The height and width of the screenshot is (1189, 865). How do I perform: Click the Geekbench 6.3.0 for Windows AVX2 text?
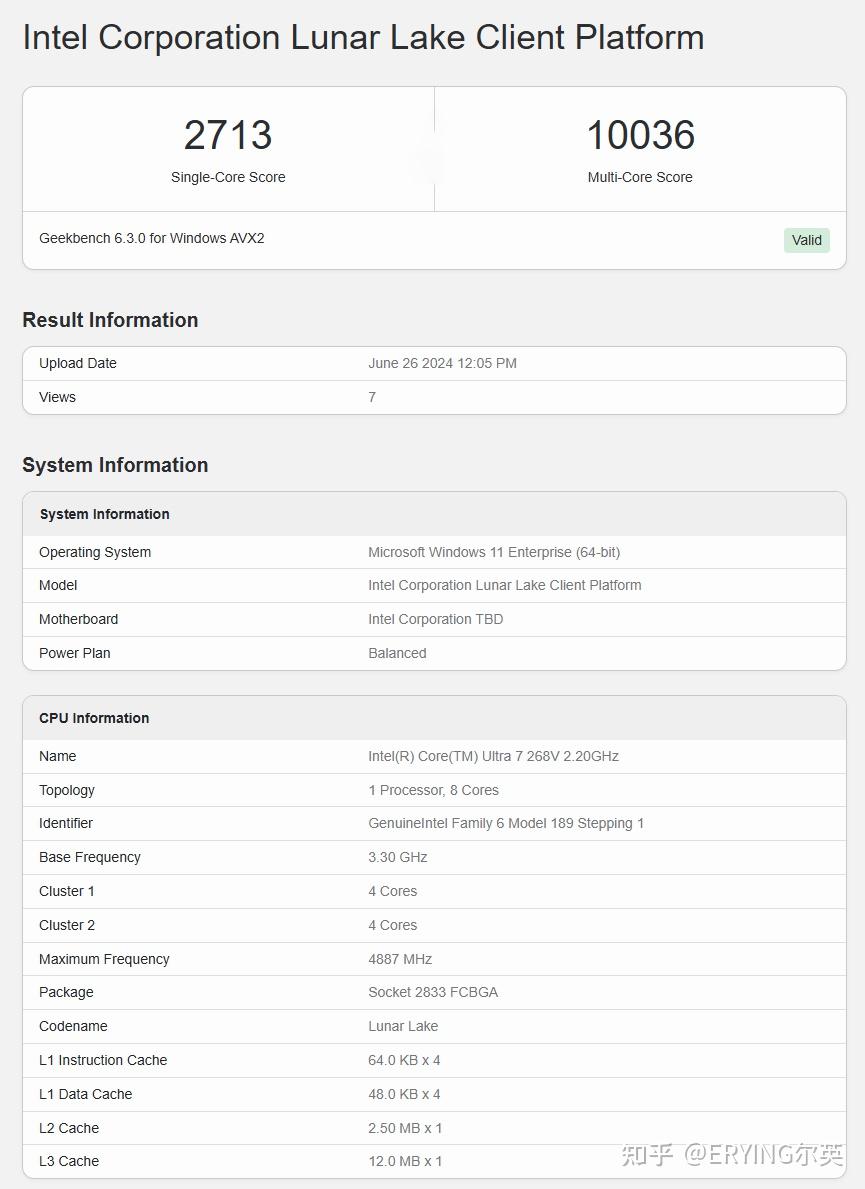click(x=152, y=238)
